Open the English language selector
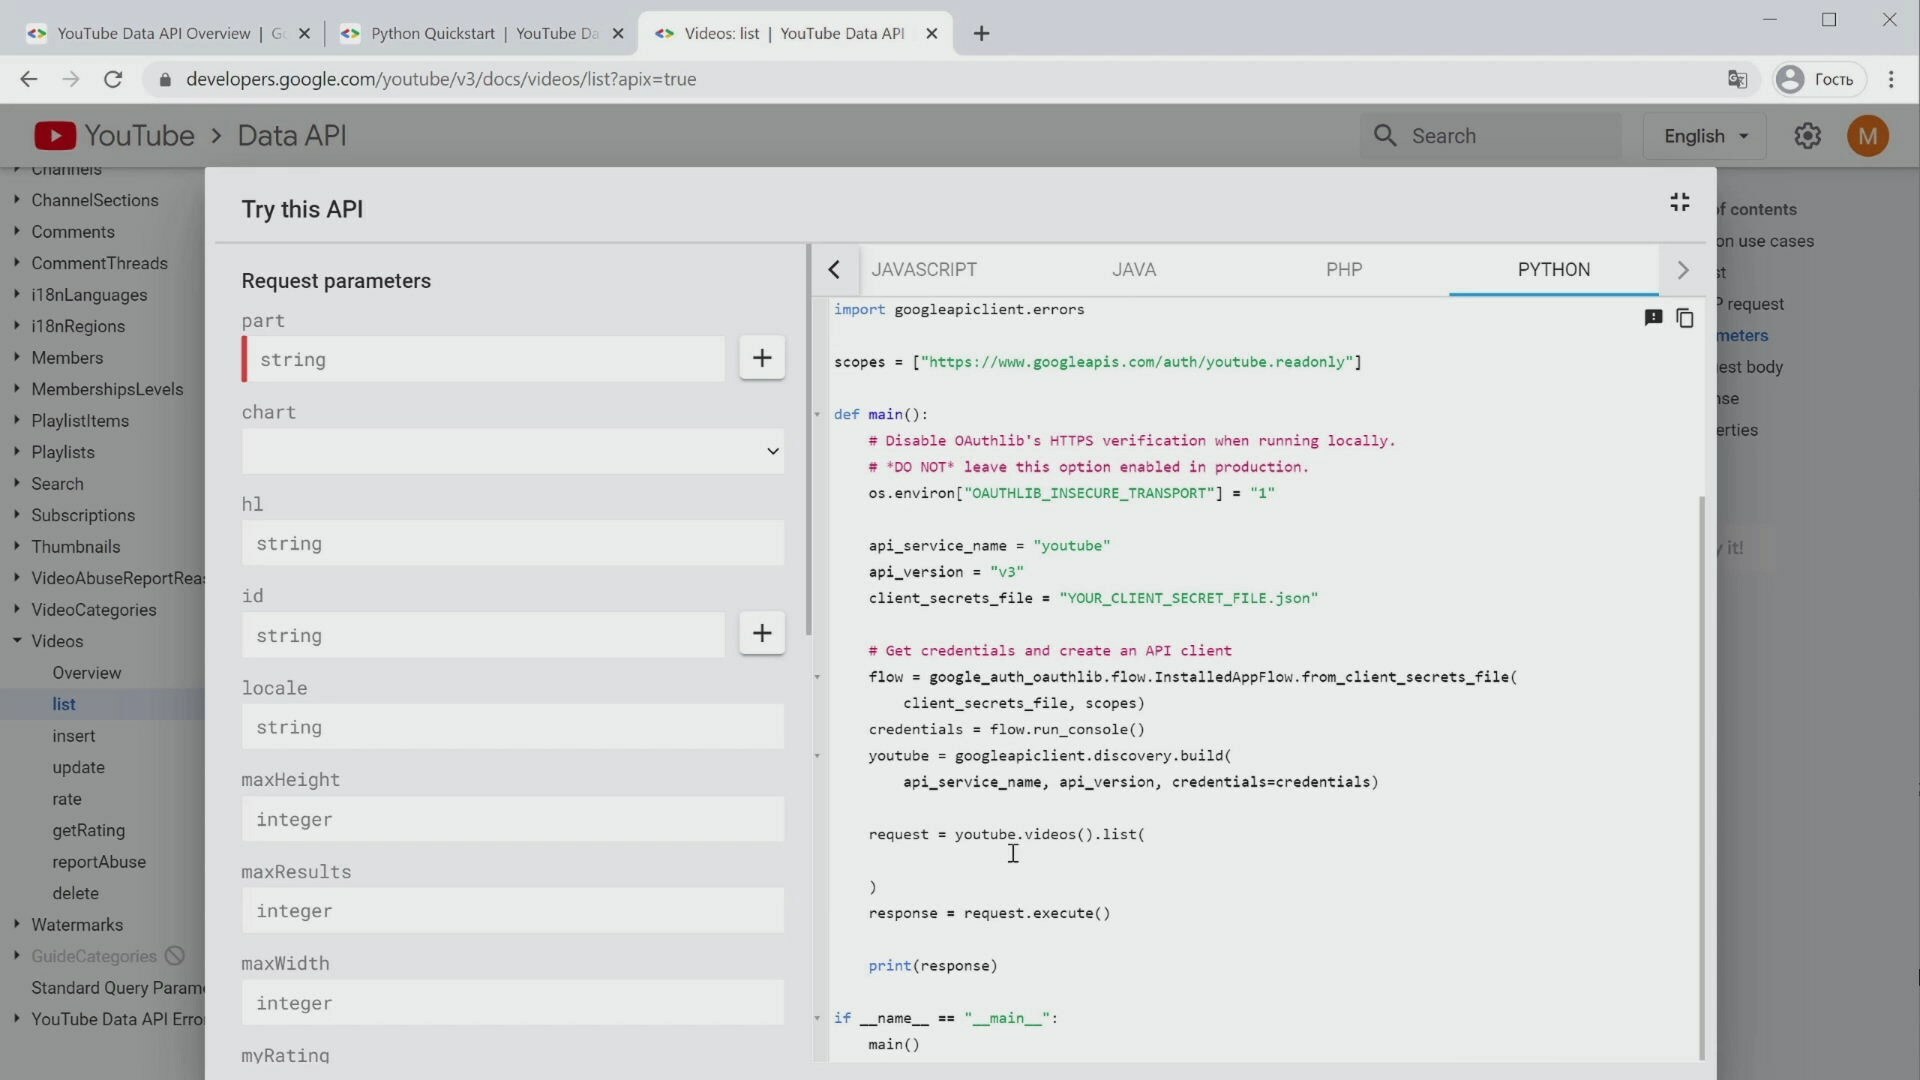 point(1705,136)
